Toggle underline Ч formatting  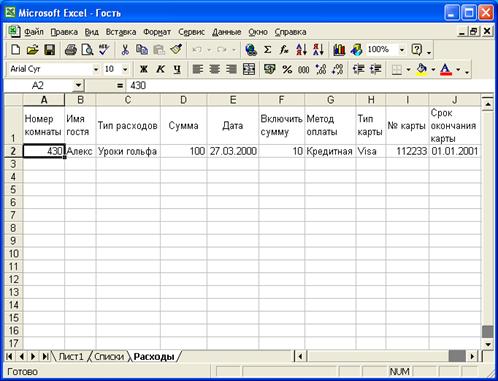(x=177, y=69)
